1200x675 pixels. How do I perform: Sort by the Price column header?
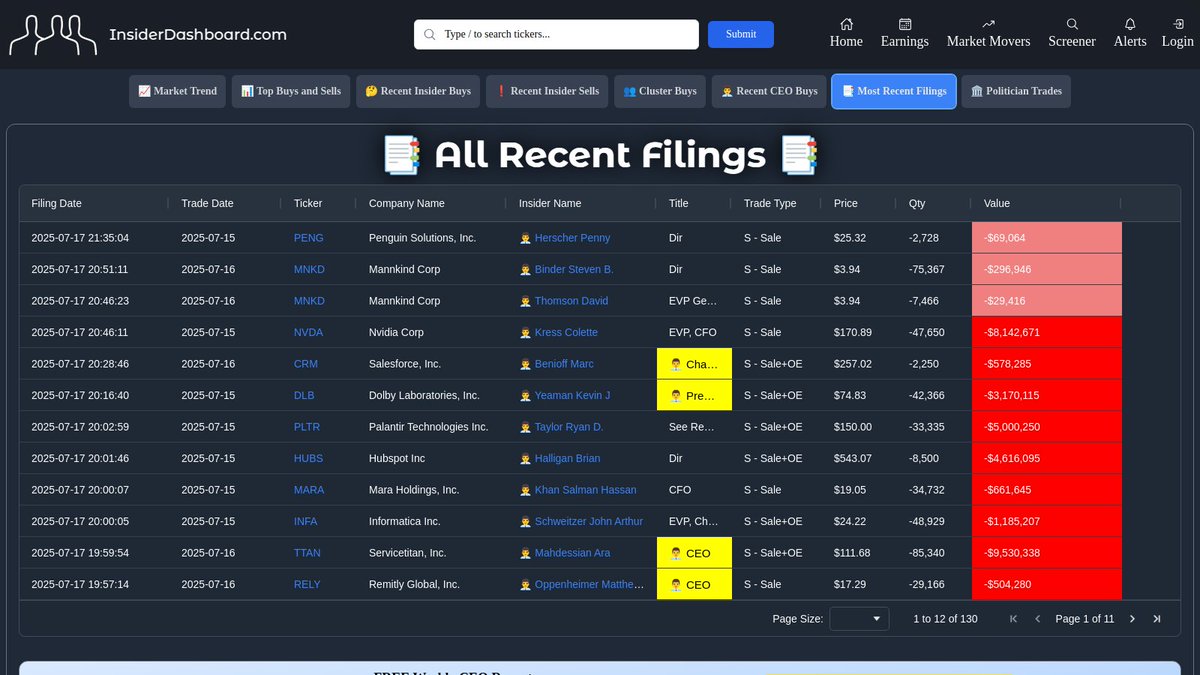846,203
